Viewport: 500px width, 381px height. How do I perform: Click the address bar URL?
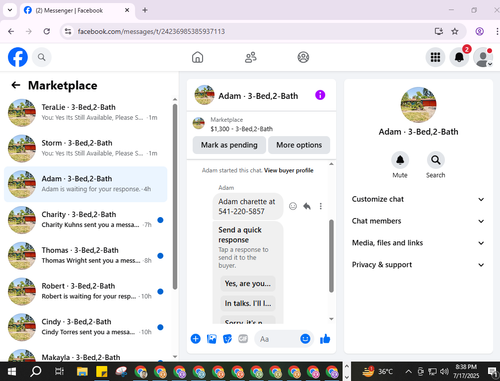(151, 31)
